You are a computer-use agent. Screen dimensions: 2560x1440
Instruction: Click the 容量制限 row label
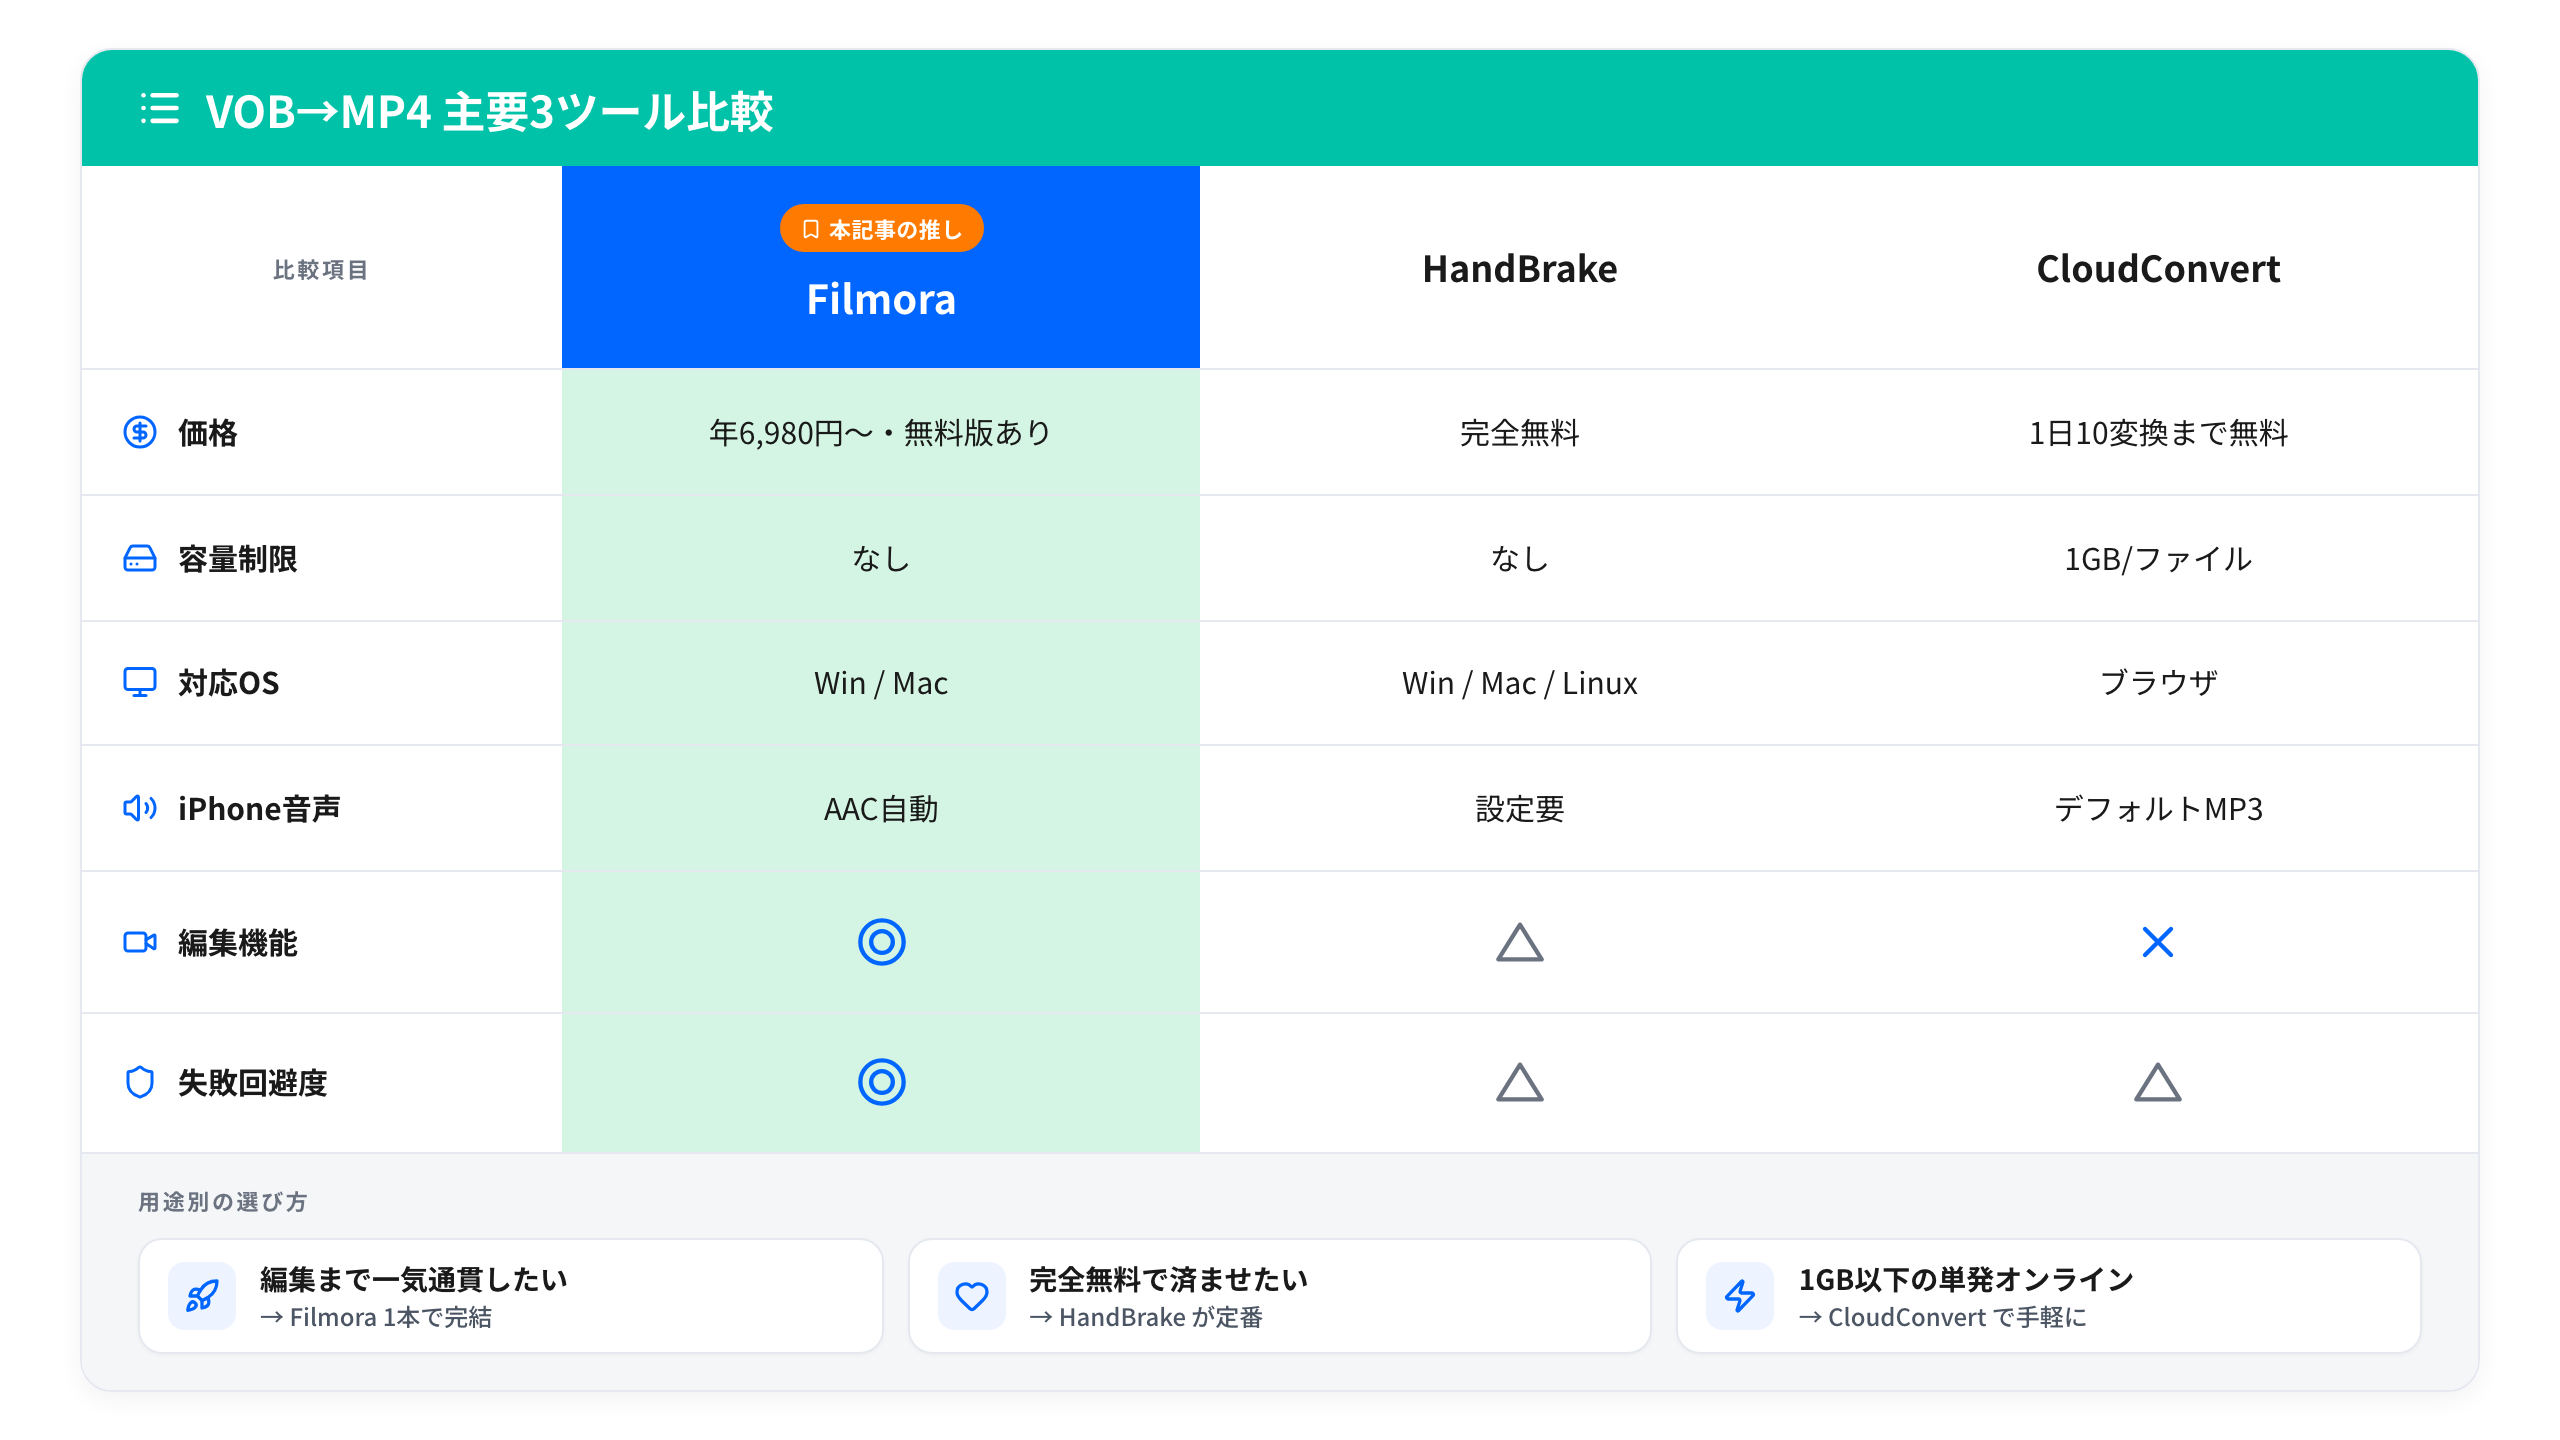click(238, 559)
